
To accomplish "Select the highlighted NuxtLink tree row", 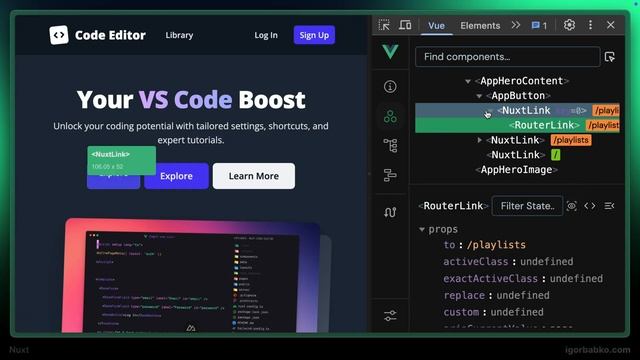I will coord(517,111).
